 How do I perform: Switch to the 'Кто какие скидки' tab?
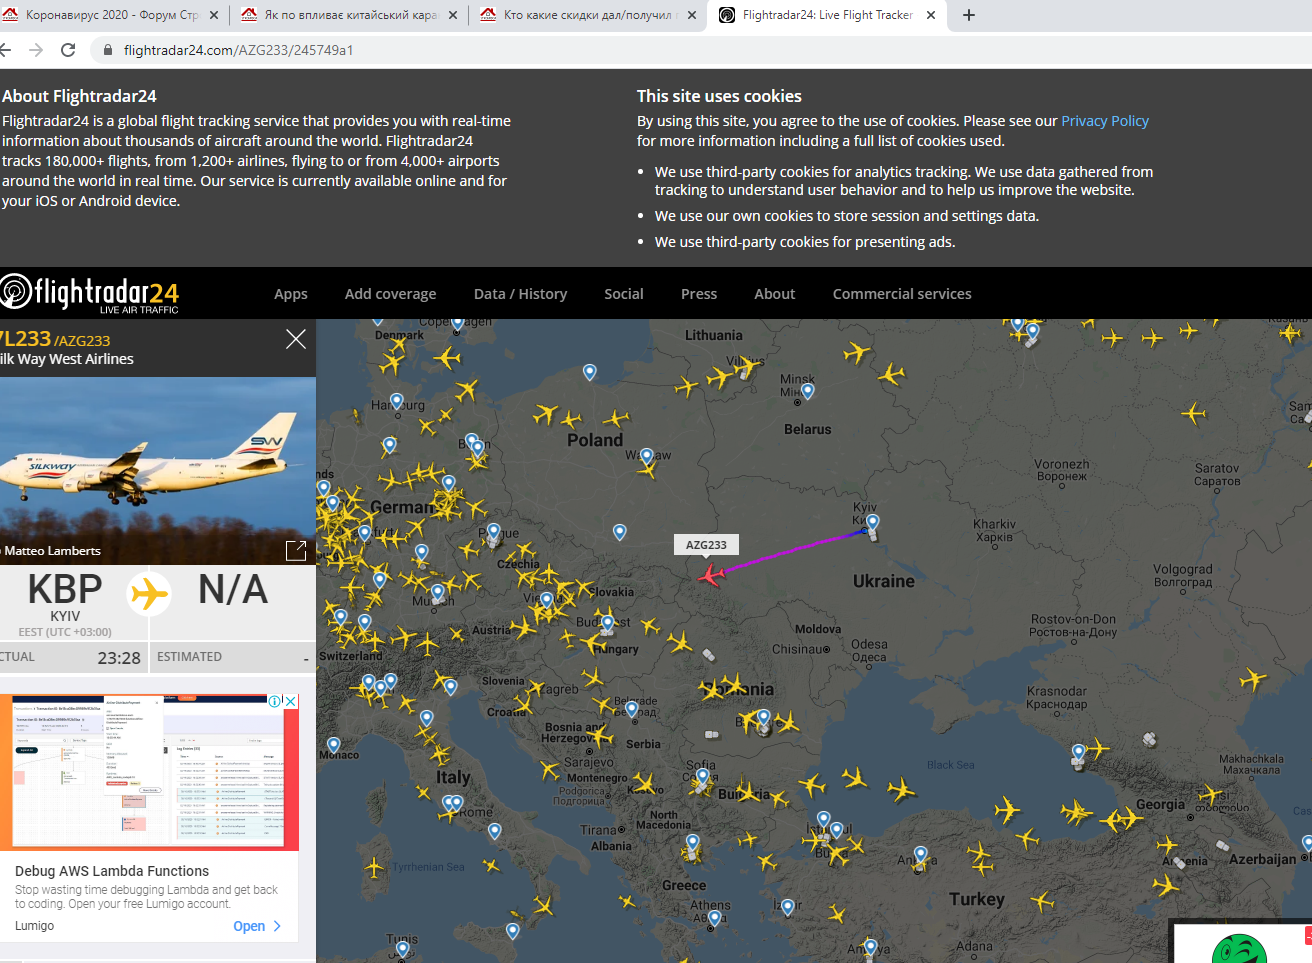click(x=588, y=15)
